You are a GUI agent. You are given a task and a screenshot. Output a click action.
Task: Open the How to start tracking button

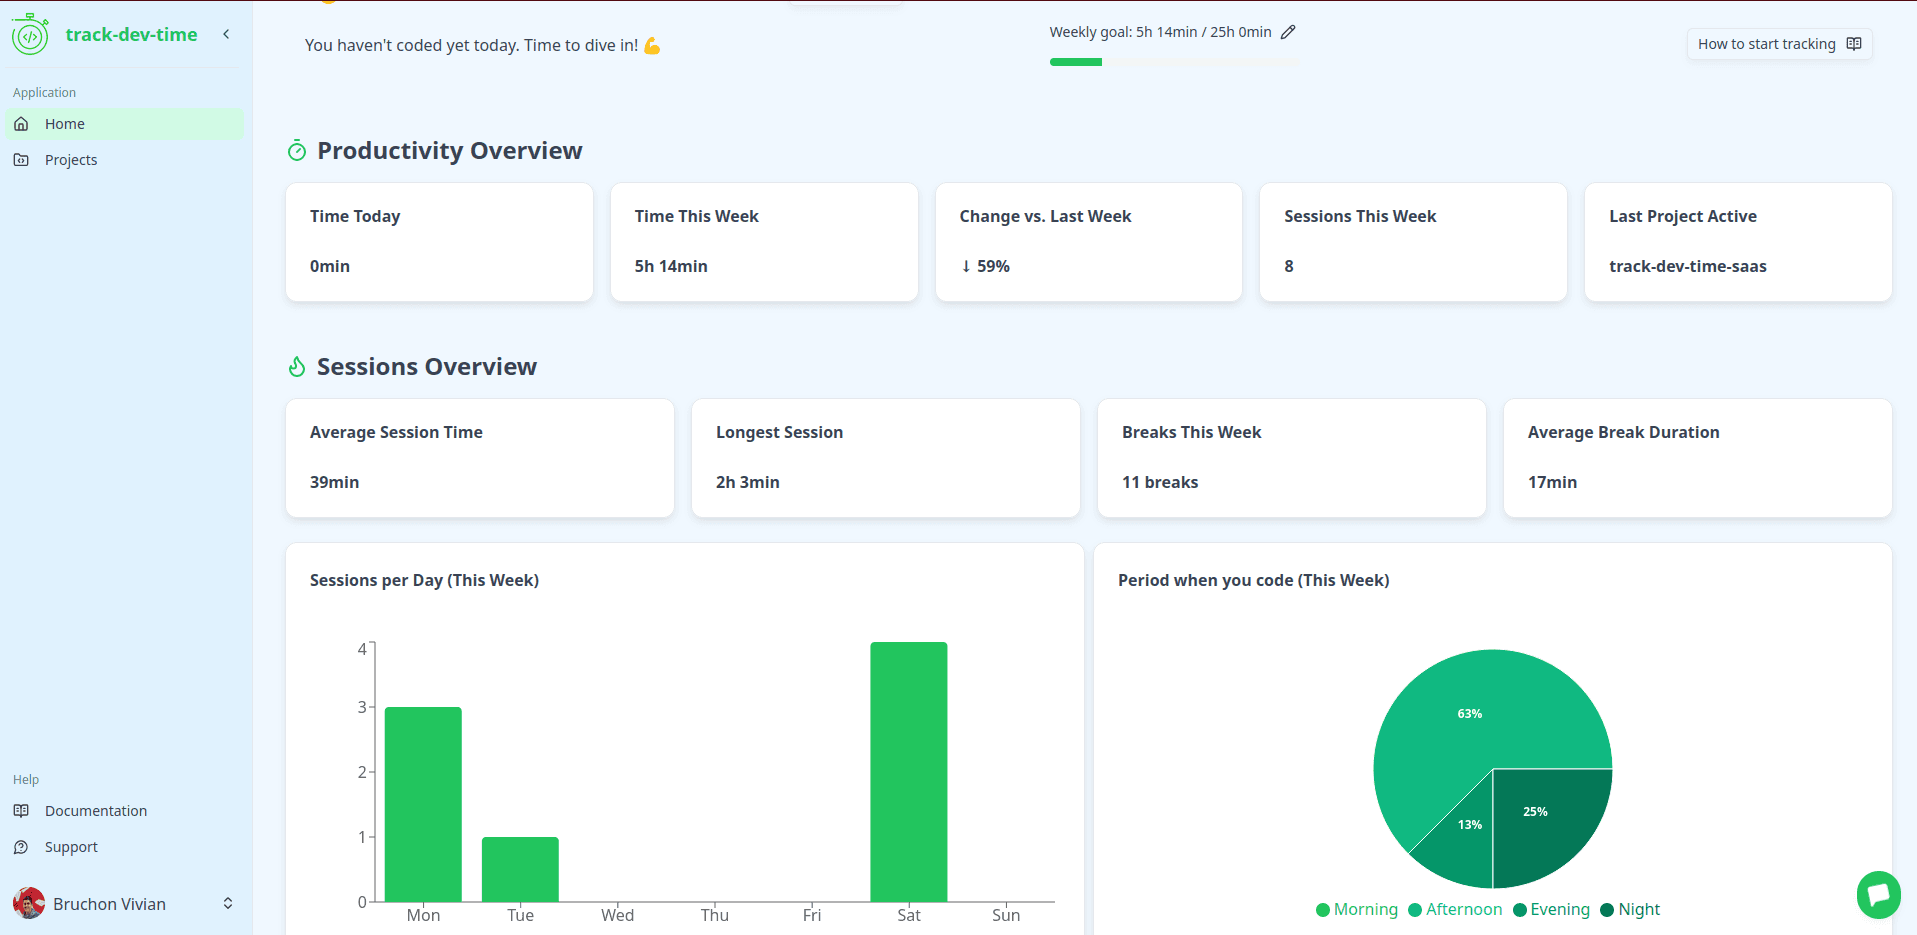[1779, 44]
